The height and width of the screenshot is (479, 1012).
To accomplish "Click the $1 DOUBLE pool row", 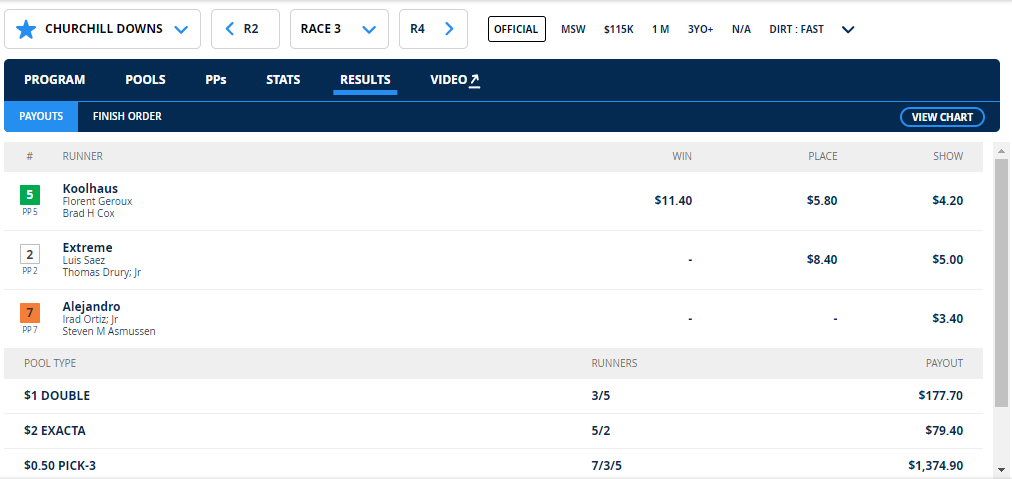I will (x=493, y=396).
